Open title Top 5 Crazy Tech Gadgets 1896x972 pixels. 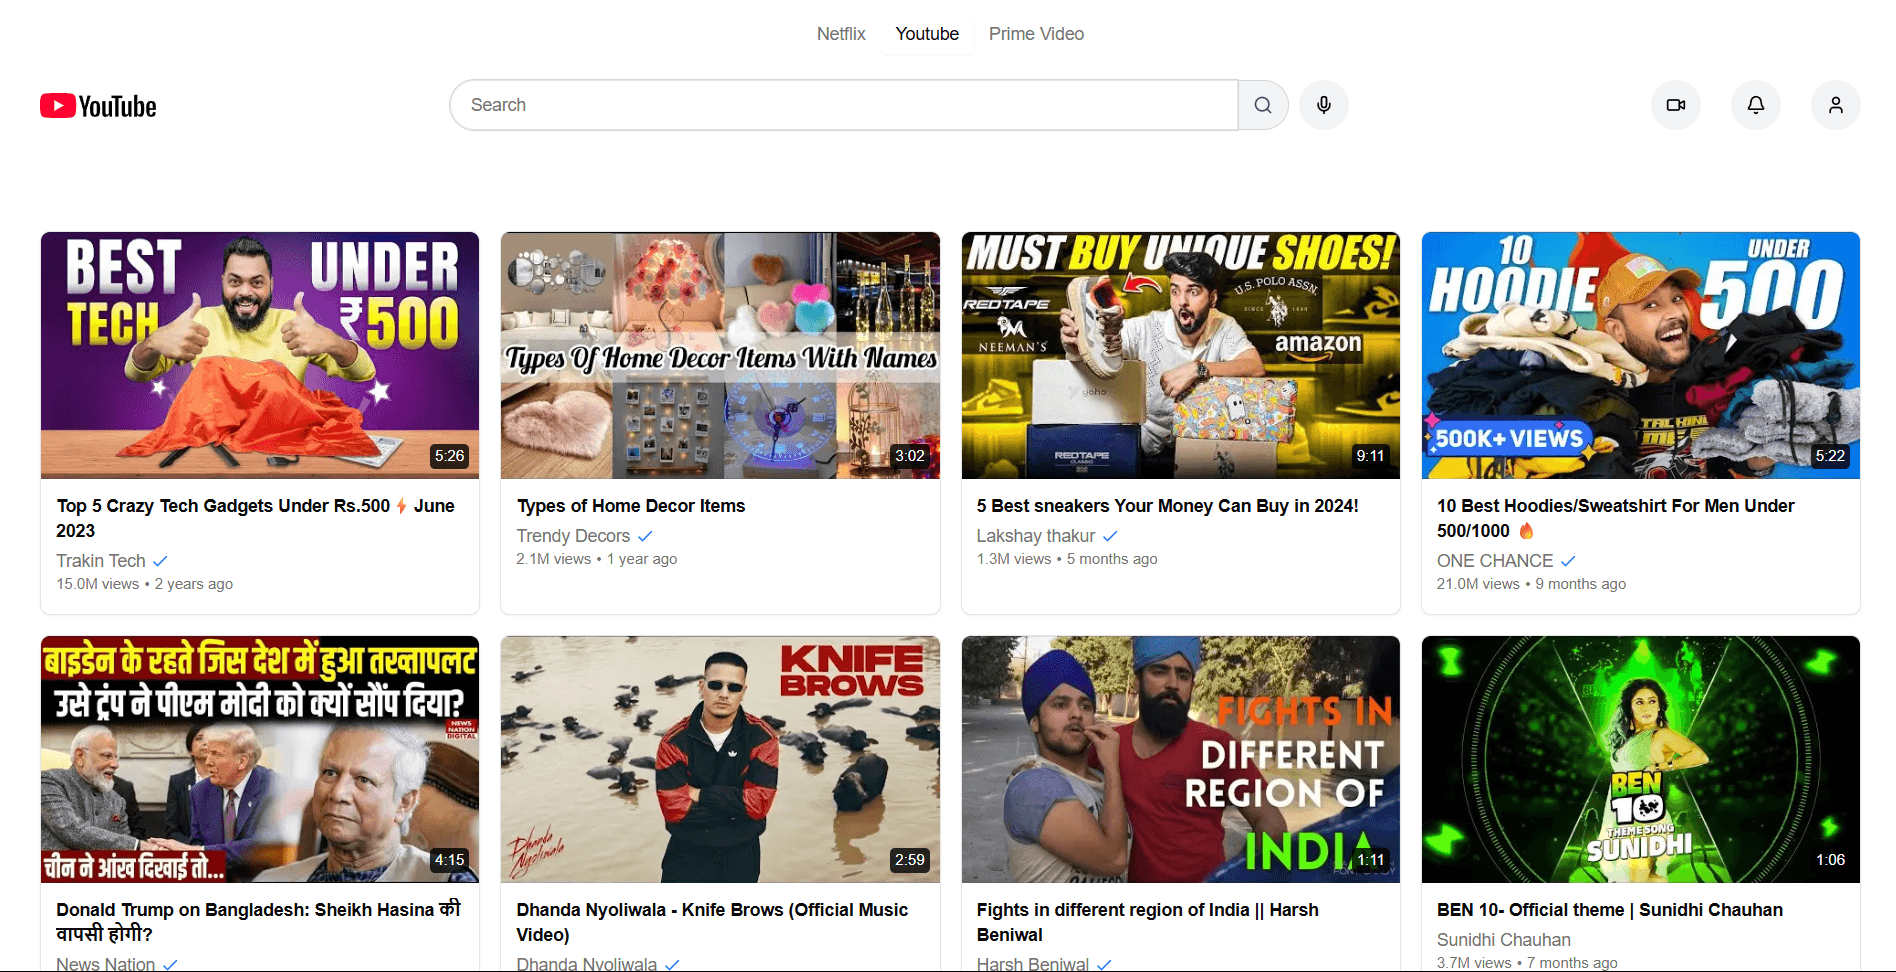tap(255, 518)
